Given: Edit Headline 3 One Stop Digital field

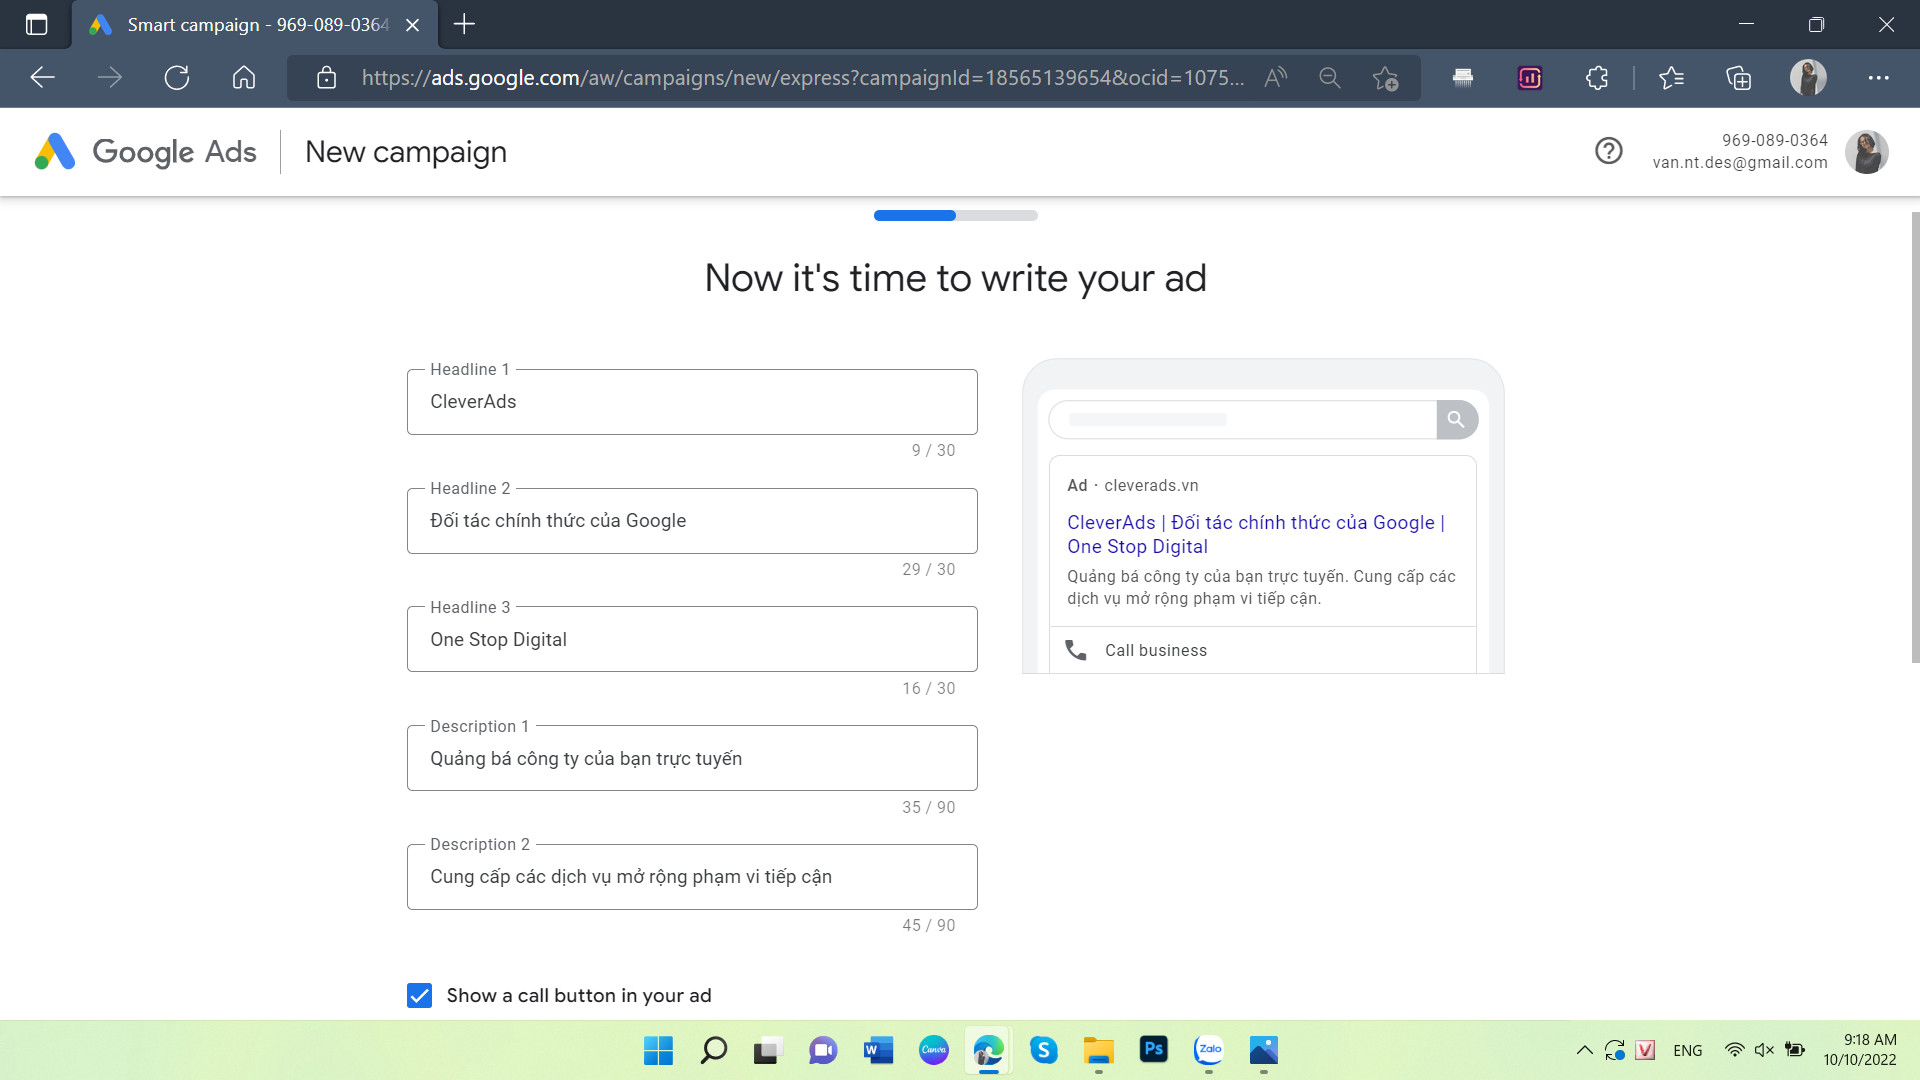Looking at the screenshot, I should tap(692, 639).
